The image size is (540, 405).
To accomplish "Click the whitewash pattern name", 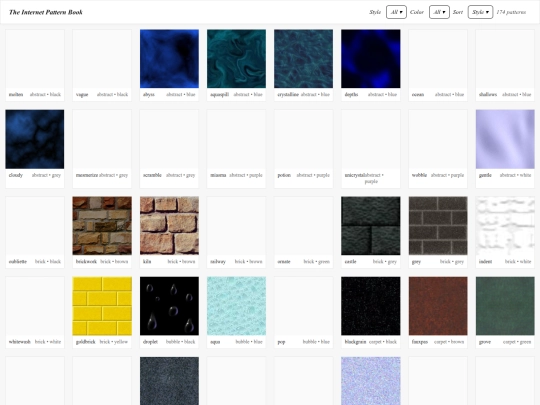I will tap(20, 342).
